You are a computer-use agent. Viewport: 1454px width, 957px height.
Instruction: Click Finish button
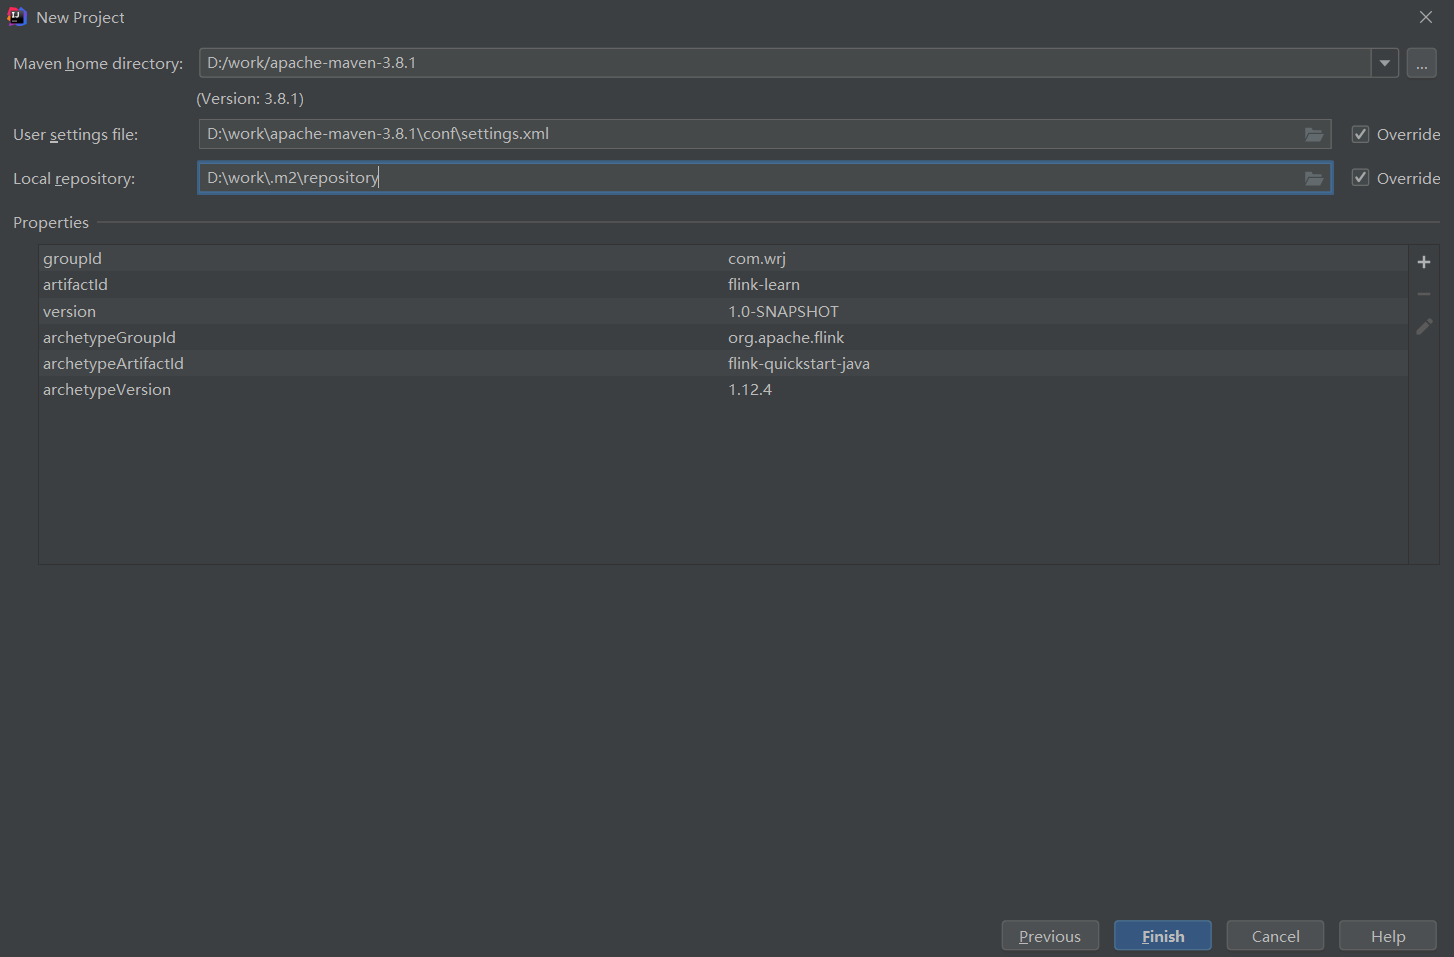(x=1163, y=936)
